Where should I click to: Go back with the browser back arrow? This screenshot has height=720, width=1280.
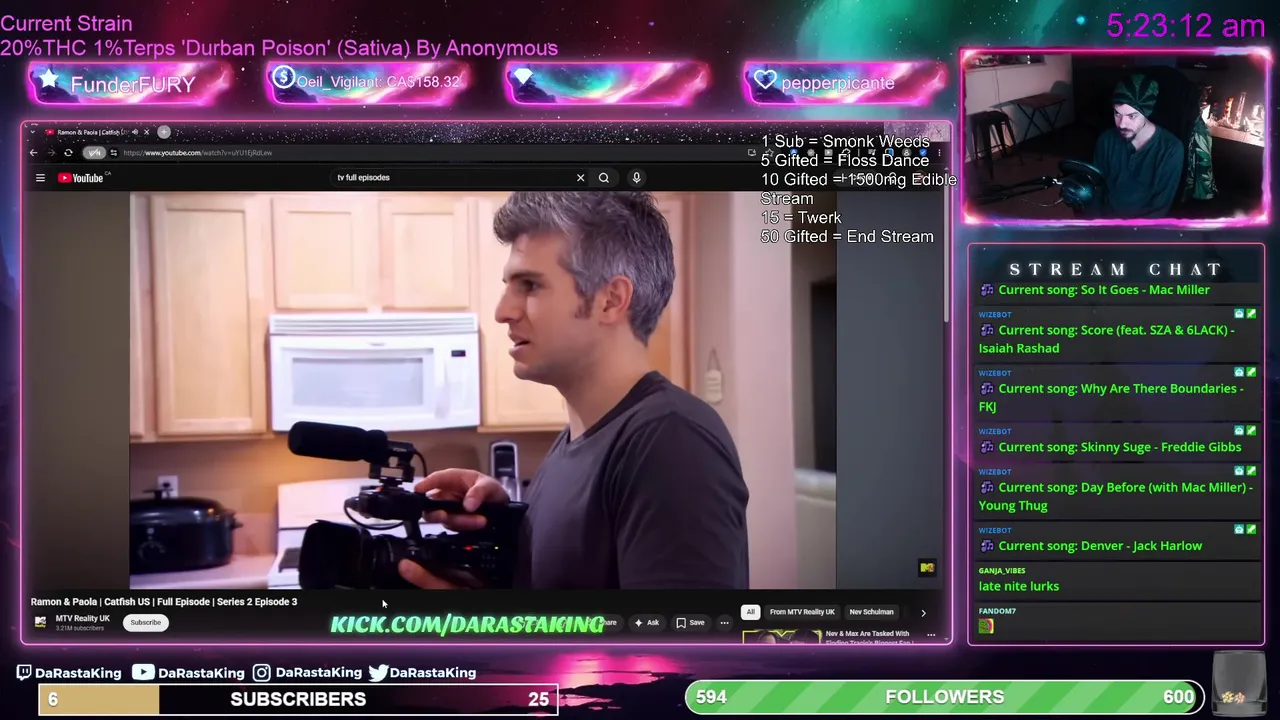pyautogui.click(x=33, y=153)
